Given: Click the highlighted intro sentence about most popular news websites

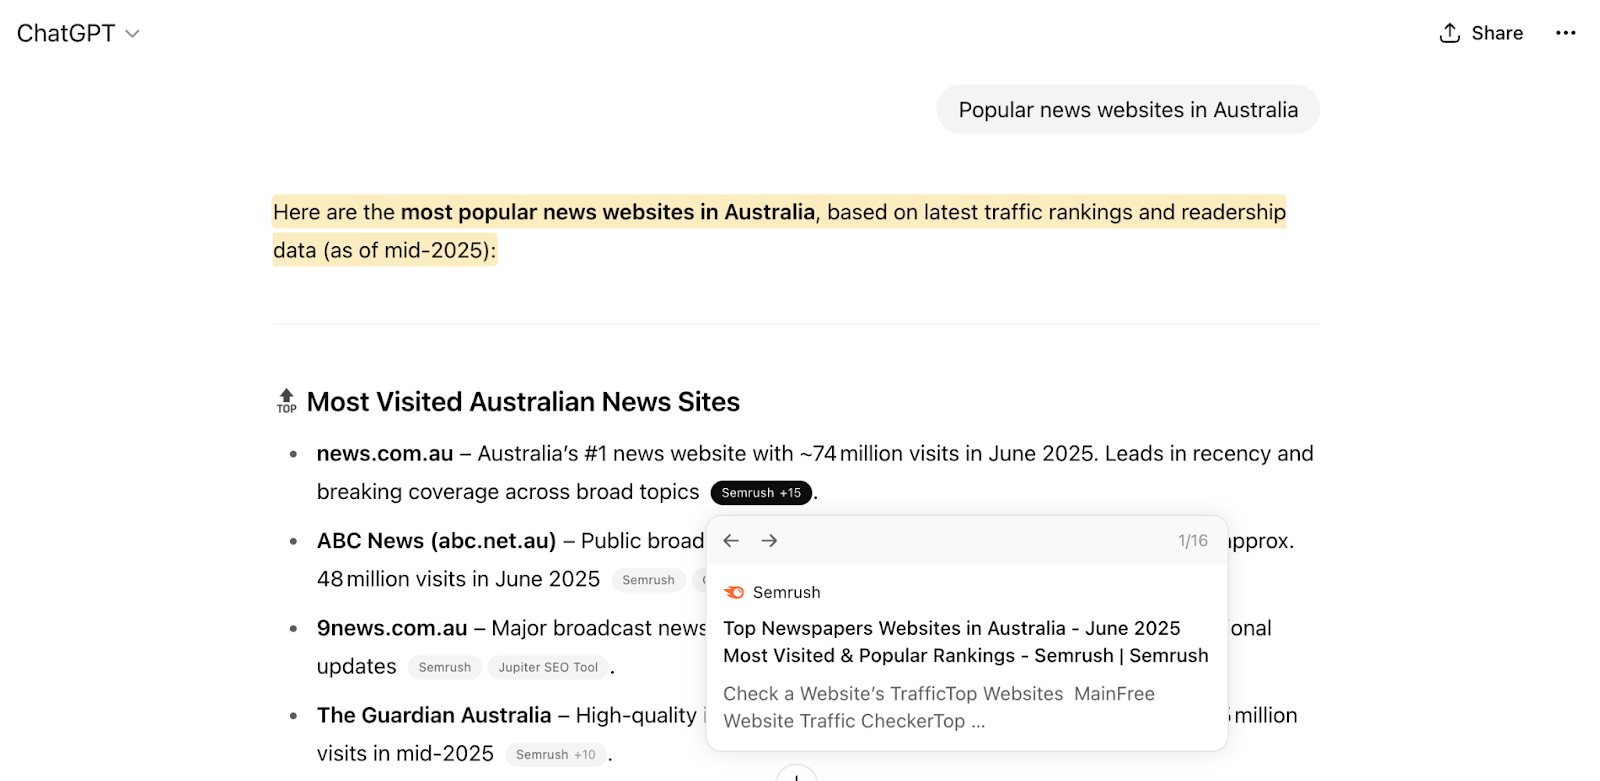Looking at the screenshot, I should point(779,231).
